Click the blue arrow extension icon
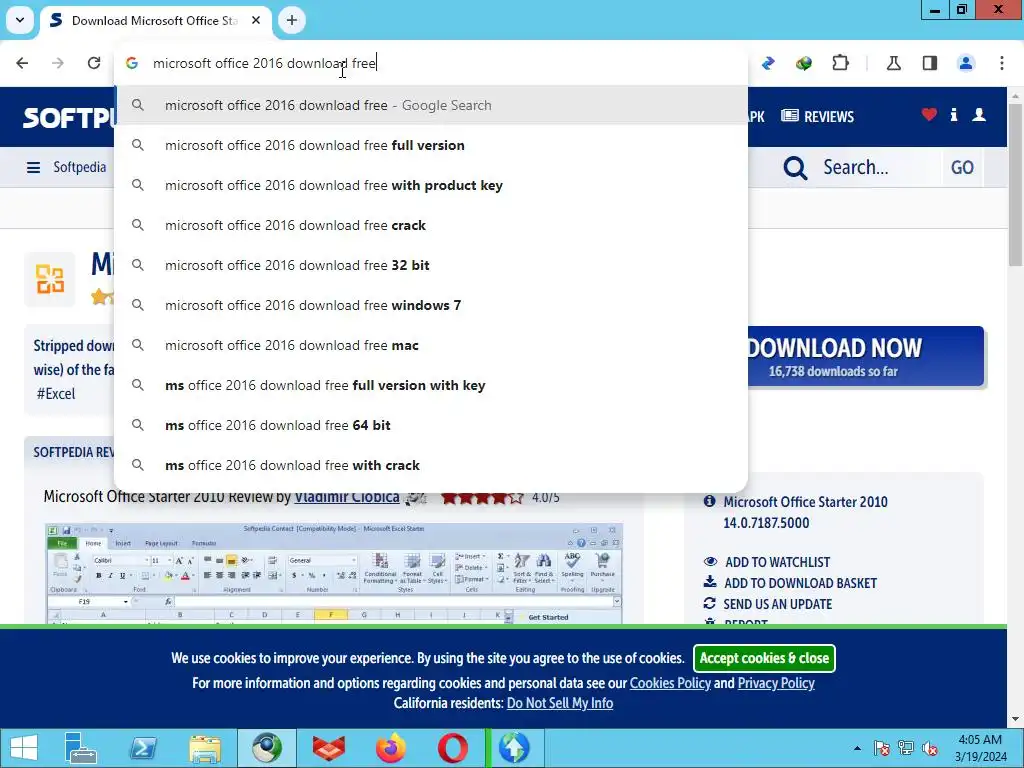The height and width of the screenshot is (768, 1024). pyautogui.click(x=768, y=63)
